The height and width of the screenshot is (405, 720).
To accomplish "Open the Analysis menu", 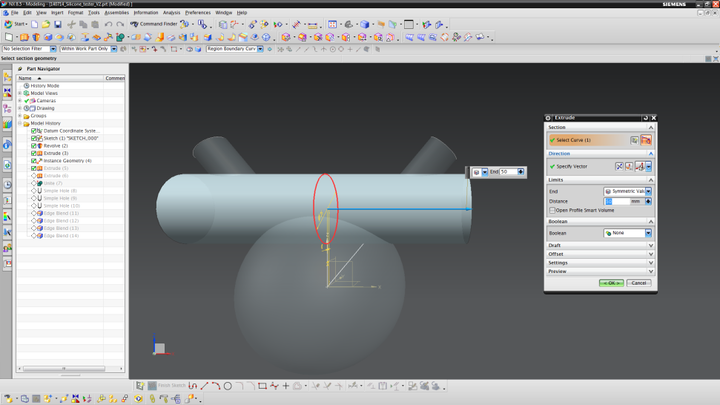I will tap(172, 13).
